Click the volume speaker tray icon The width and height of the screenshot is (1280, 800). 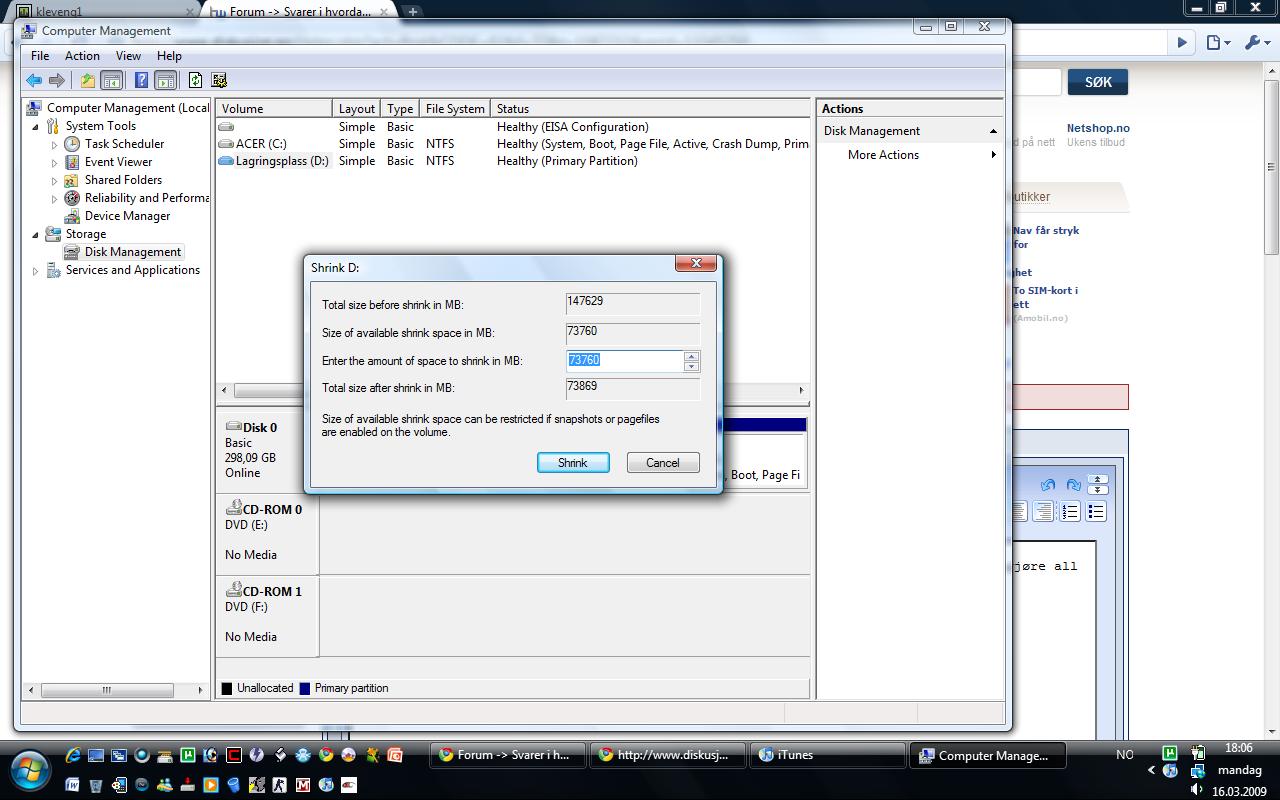coord(1196,790)
